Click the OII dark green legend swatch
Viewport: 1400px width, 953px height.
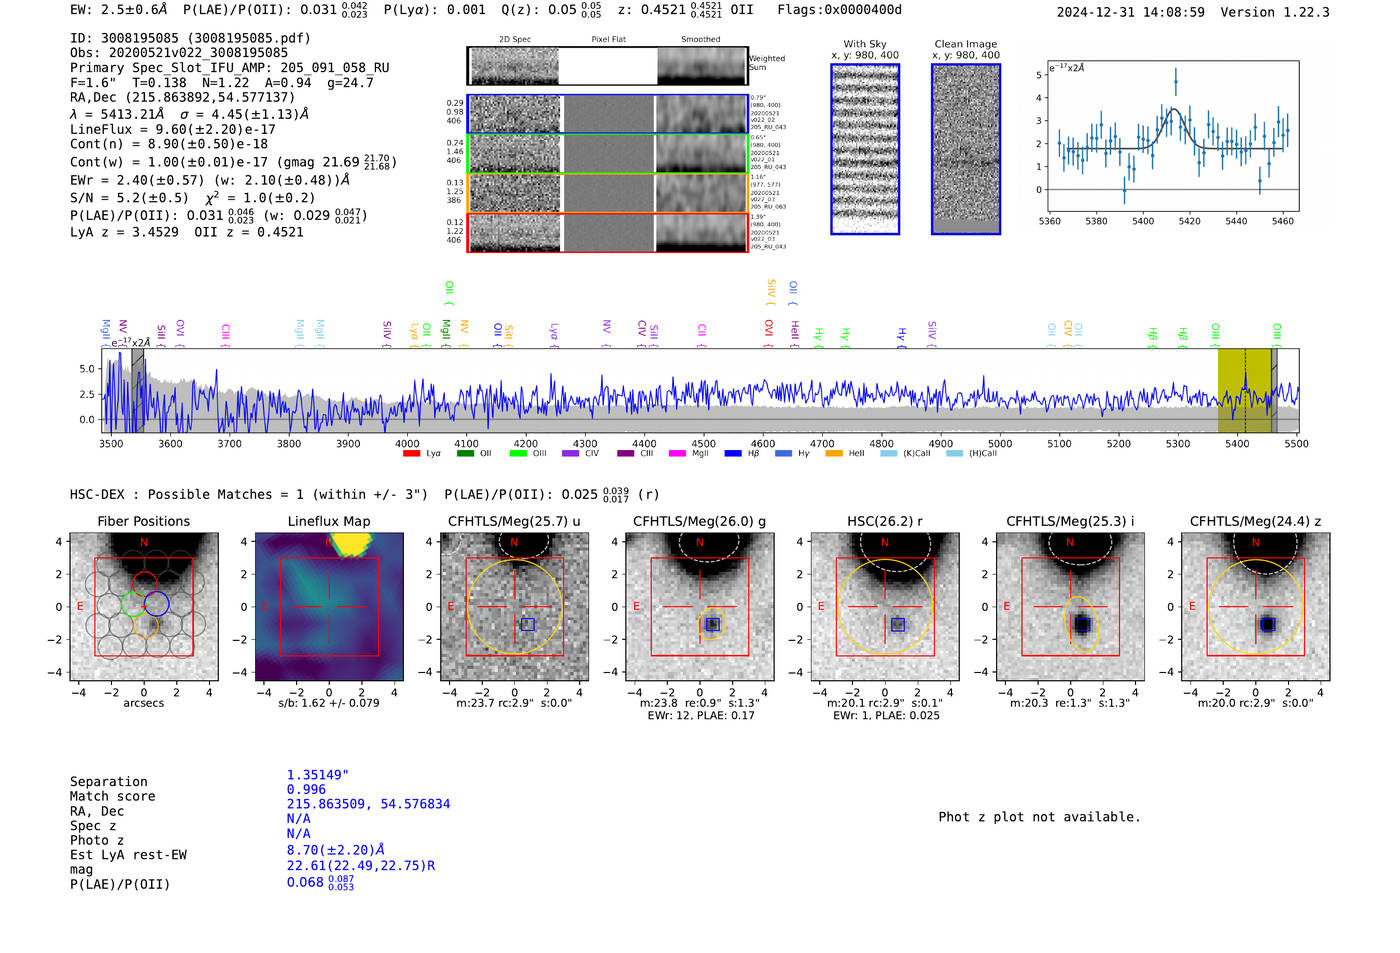pyautogui.click(x=465, y=454)
